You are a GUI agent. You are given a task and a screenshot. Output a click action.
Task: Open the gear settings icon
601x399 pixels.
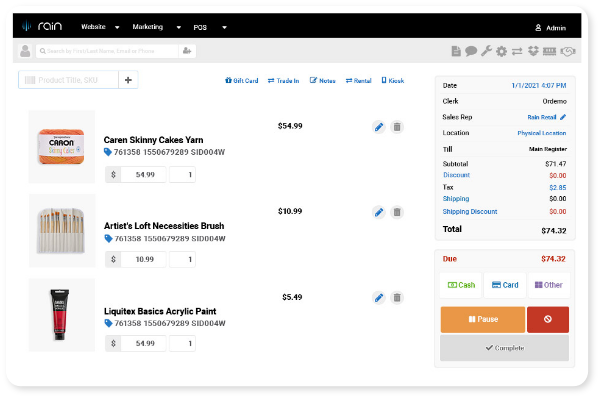coord(501,51)
